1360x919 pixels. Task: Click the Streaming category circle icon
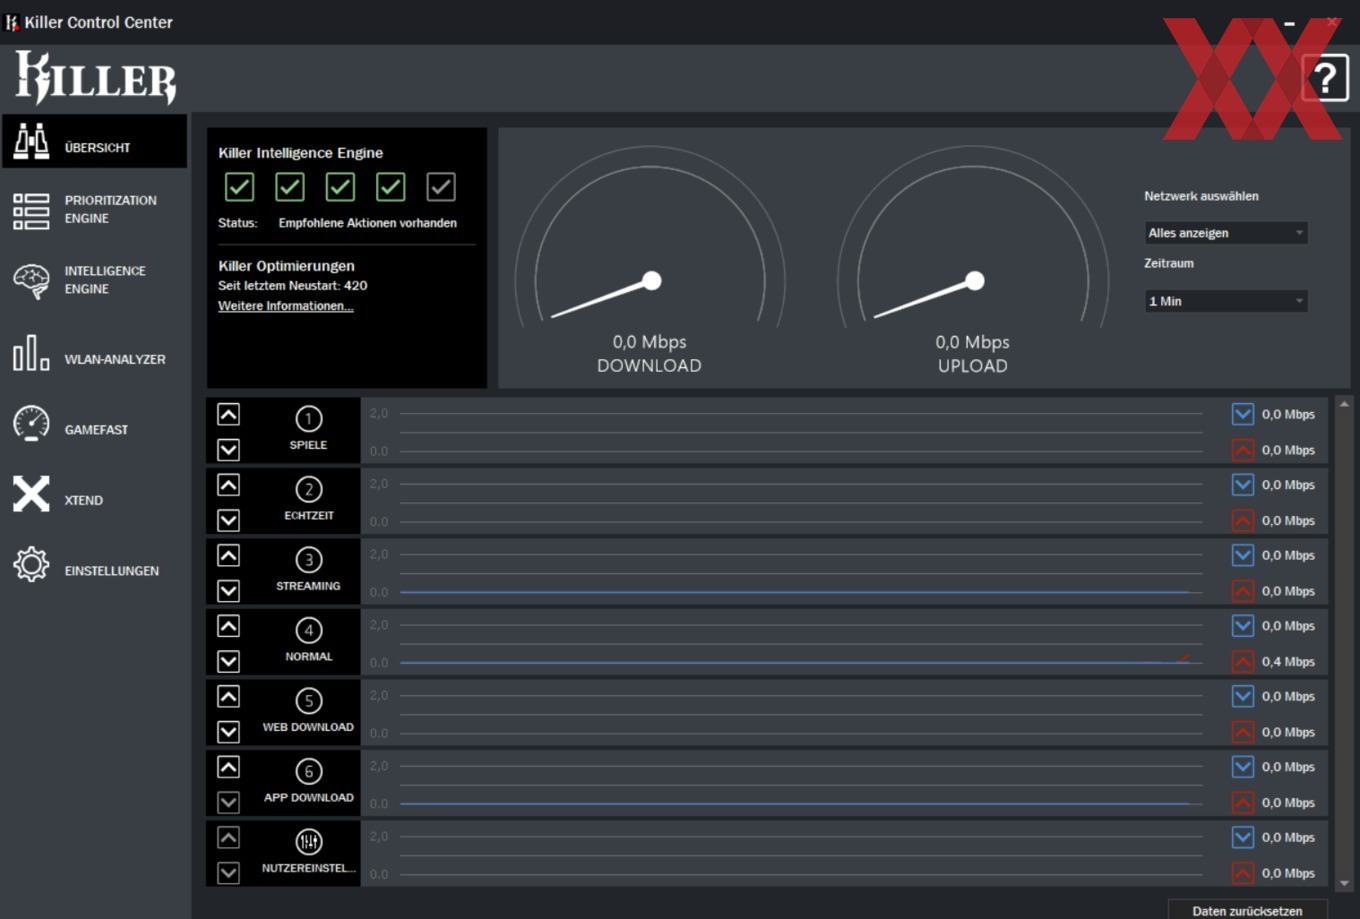(308, 559)
